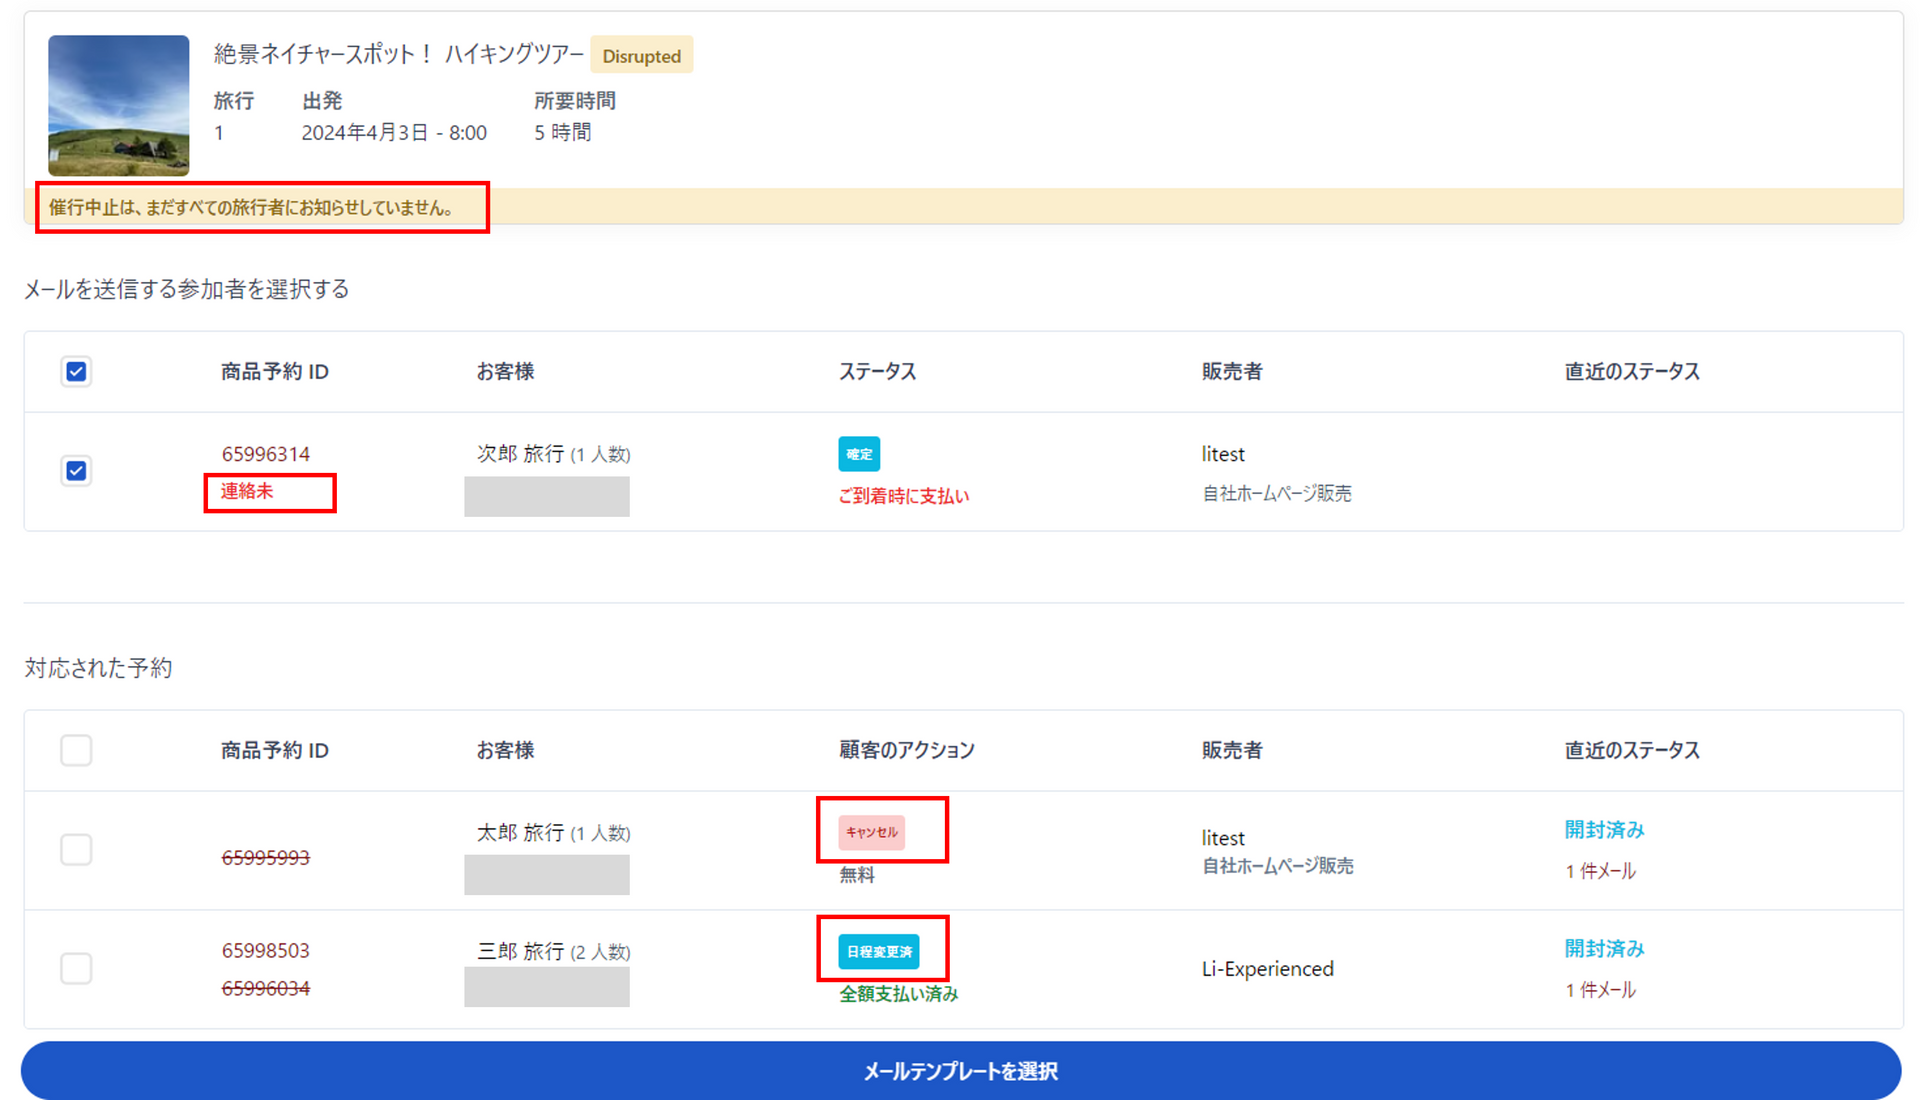1920x1100 pixels.
Task: Open booking ID 65996314
Action: (265, 454)
